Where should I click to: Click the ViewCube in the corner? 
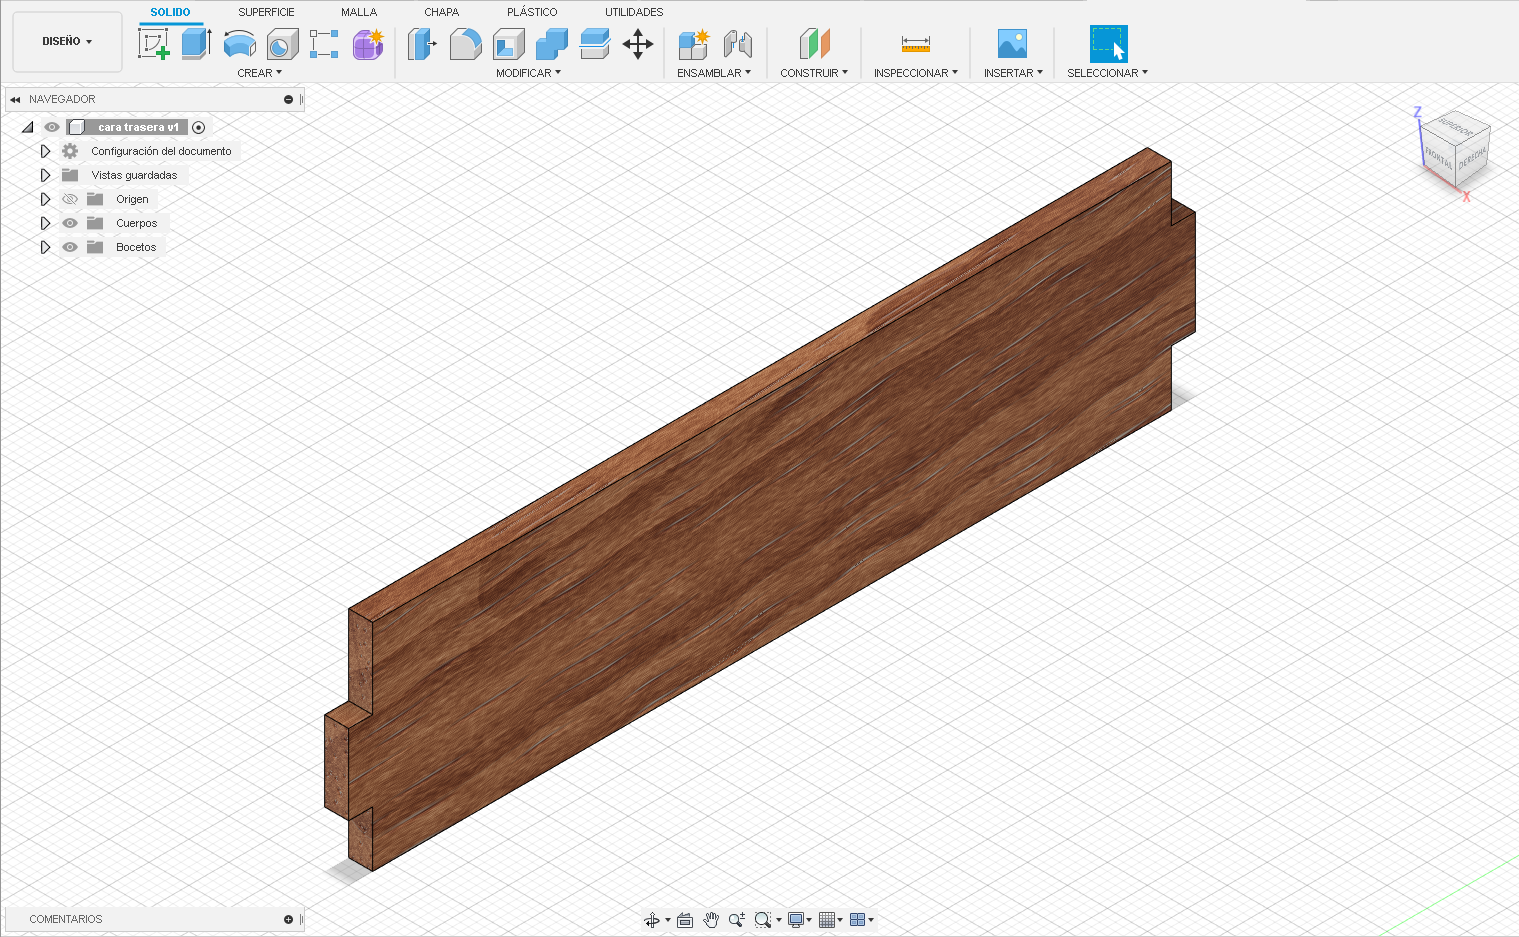pos(1454,150)
